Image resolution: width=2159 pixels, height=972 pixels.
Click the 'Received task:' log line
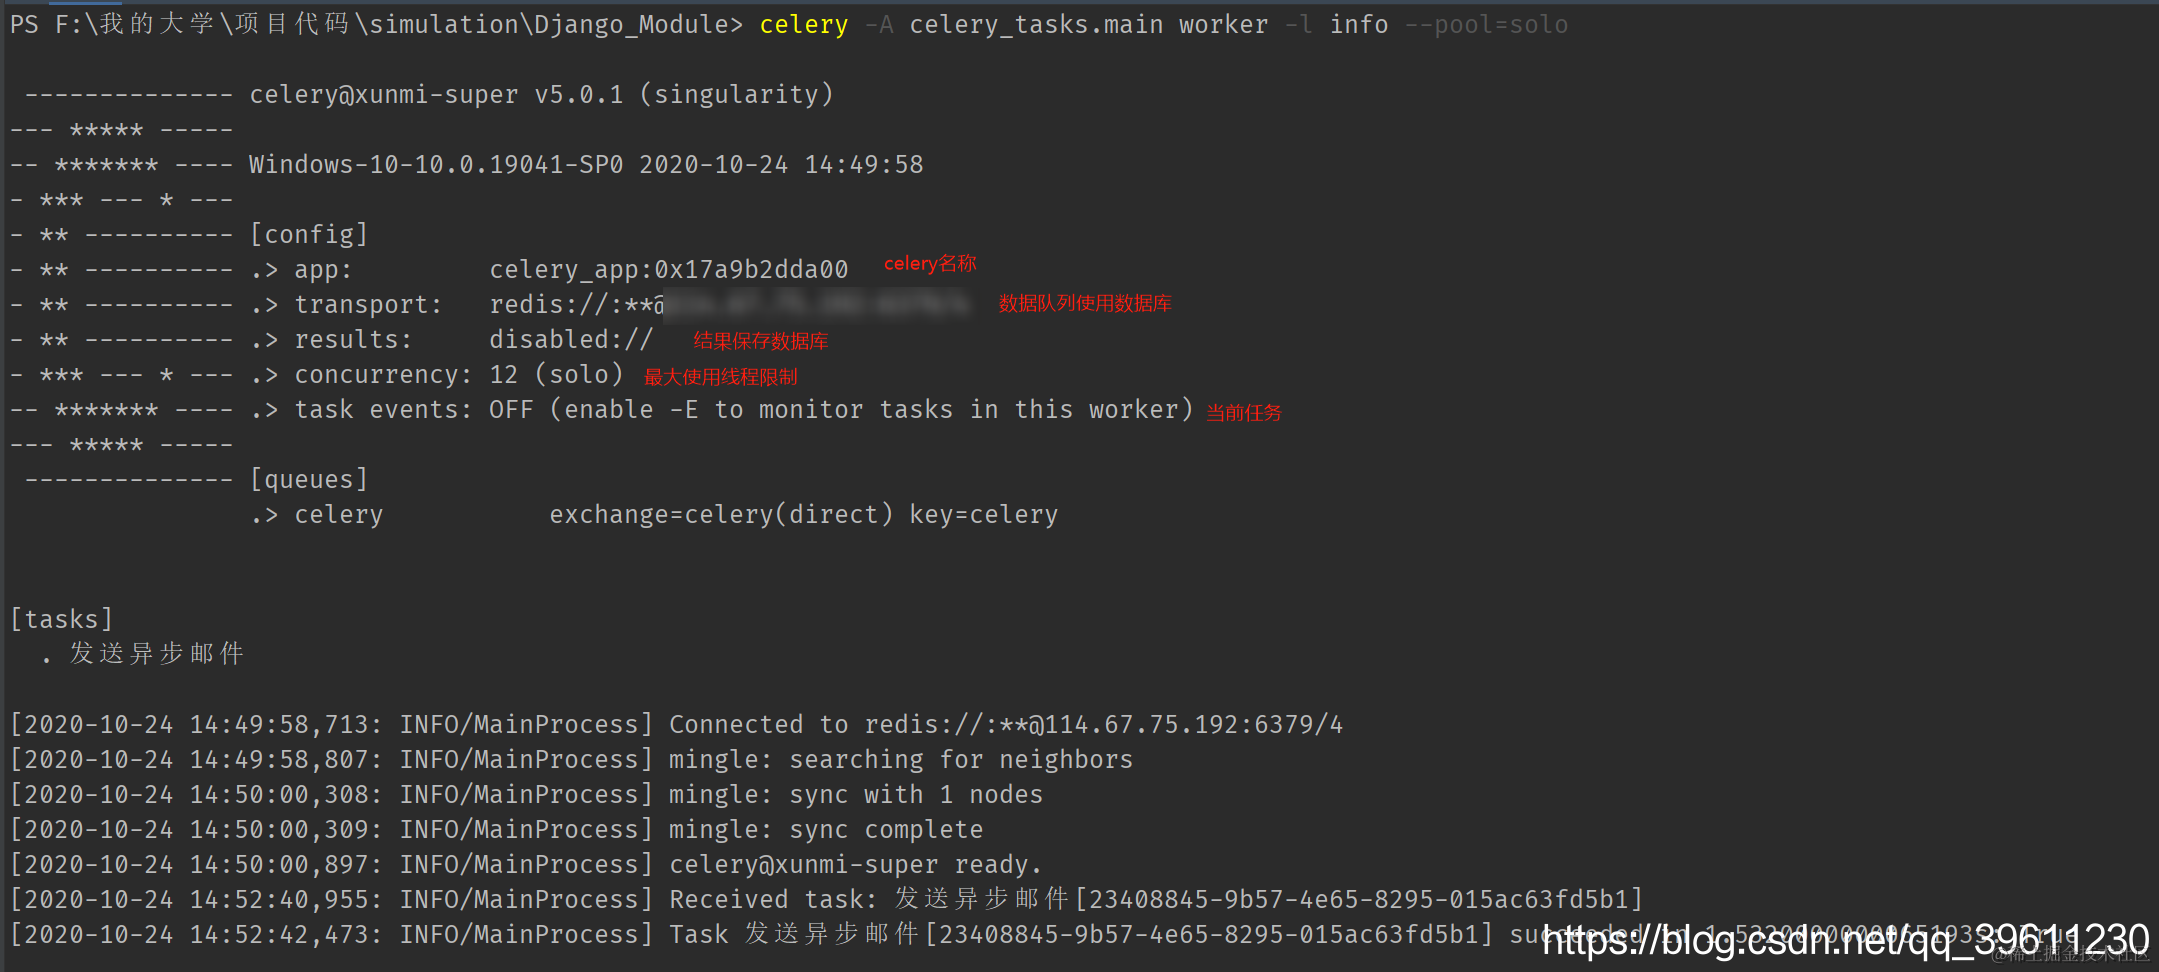(x=827, y=900)
